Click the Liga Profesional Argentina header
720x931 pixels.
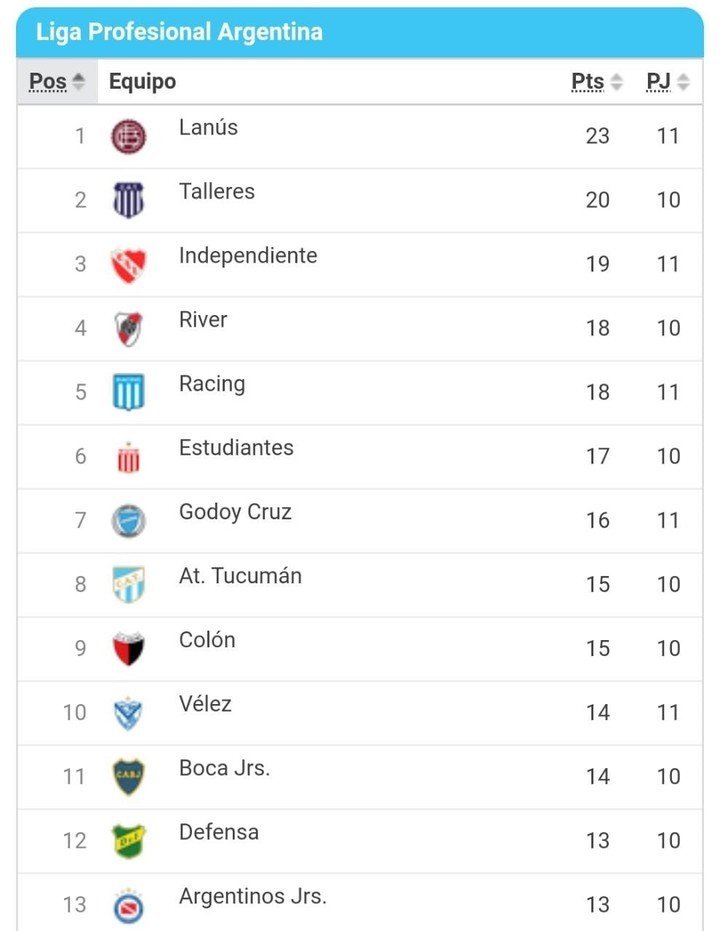click(x=180, y=32)
